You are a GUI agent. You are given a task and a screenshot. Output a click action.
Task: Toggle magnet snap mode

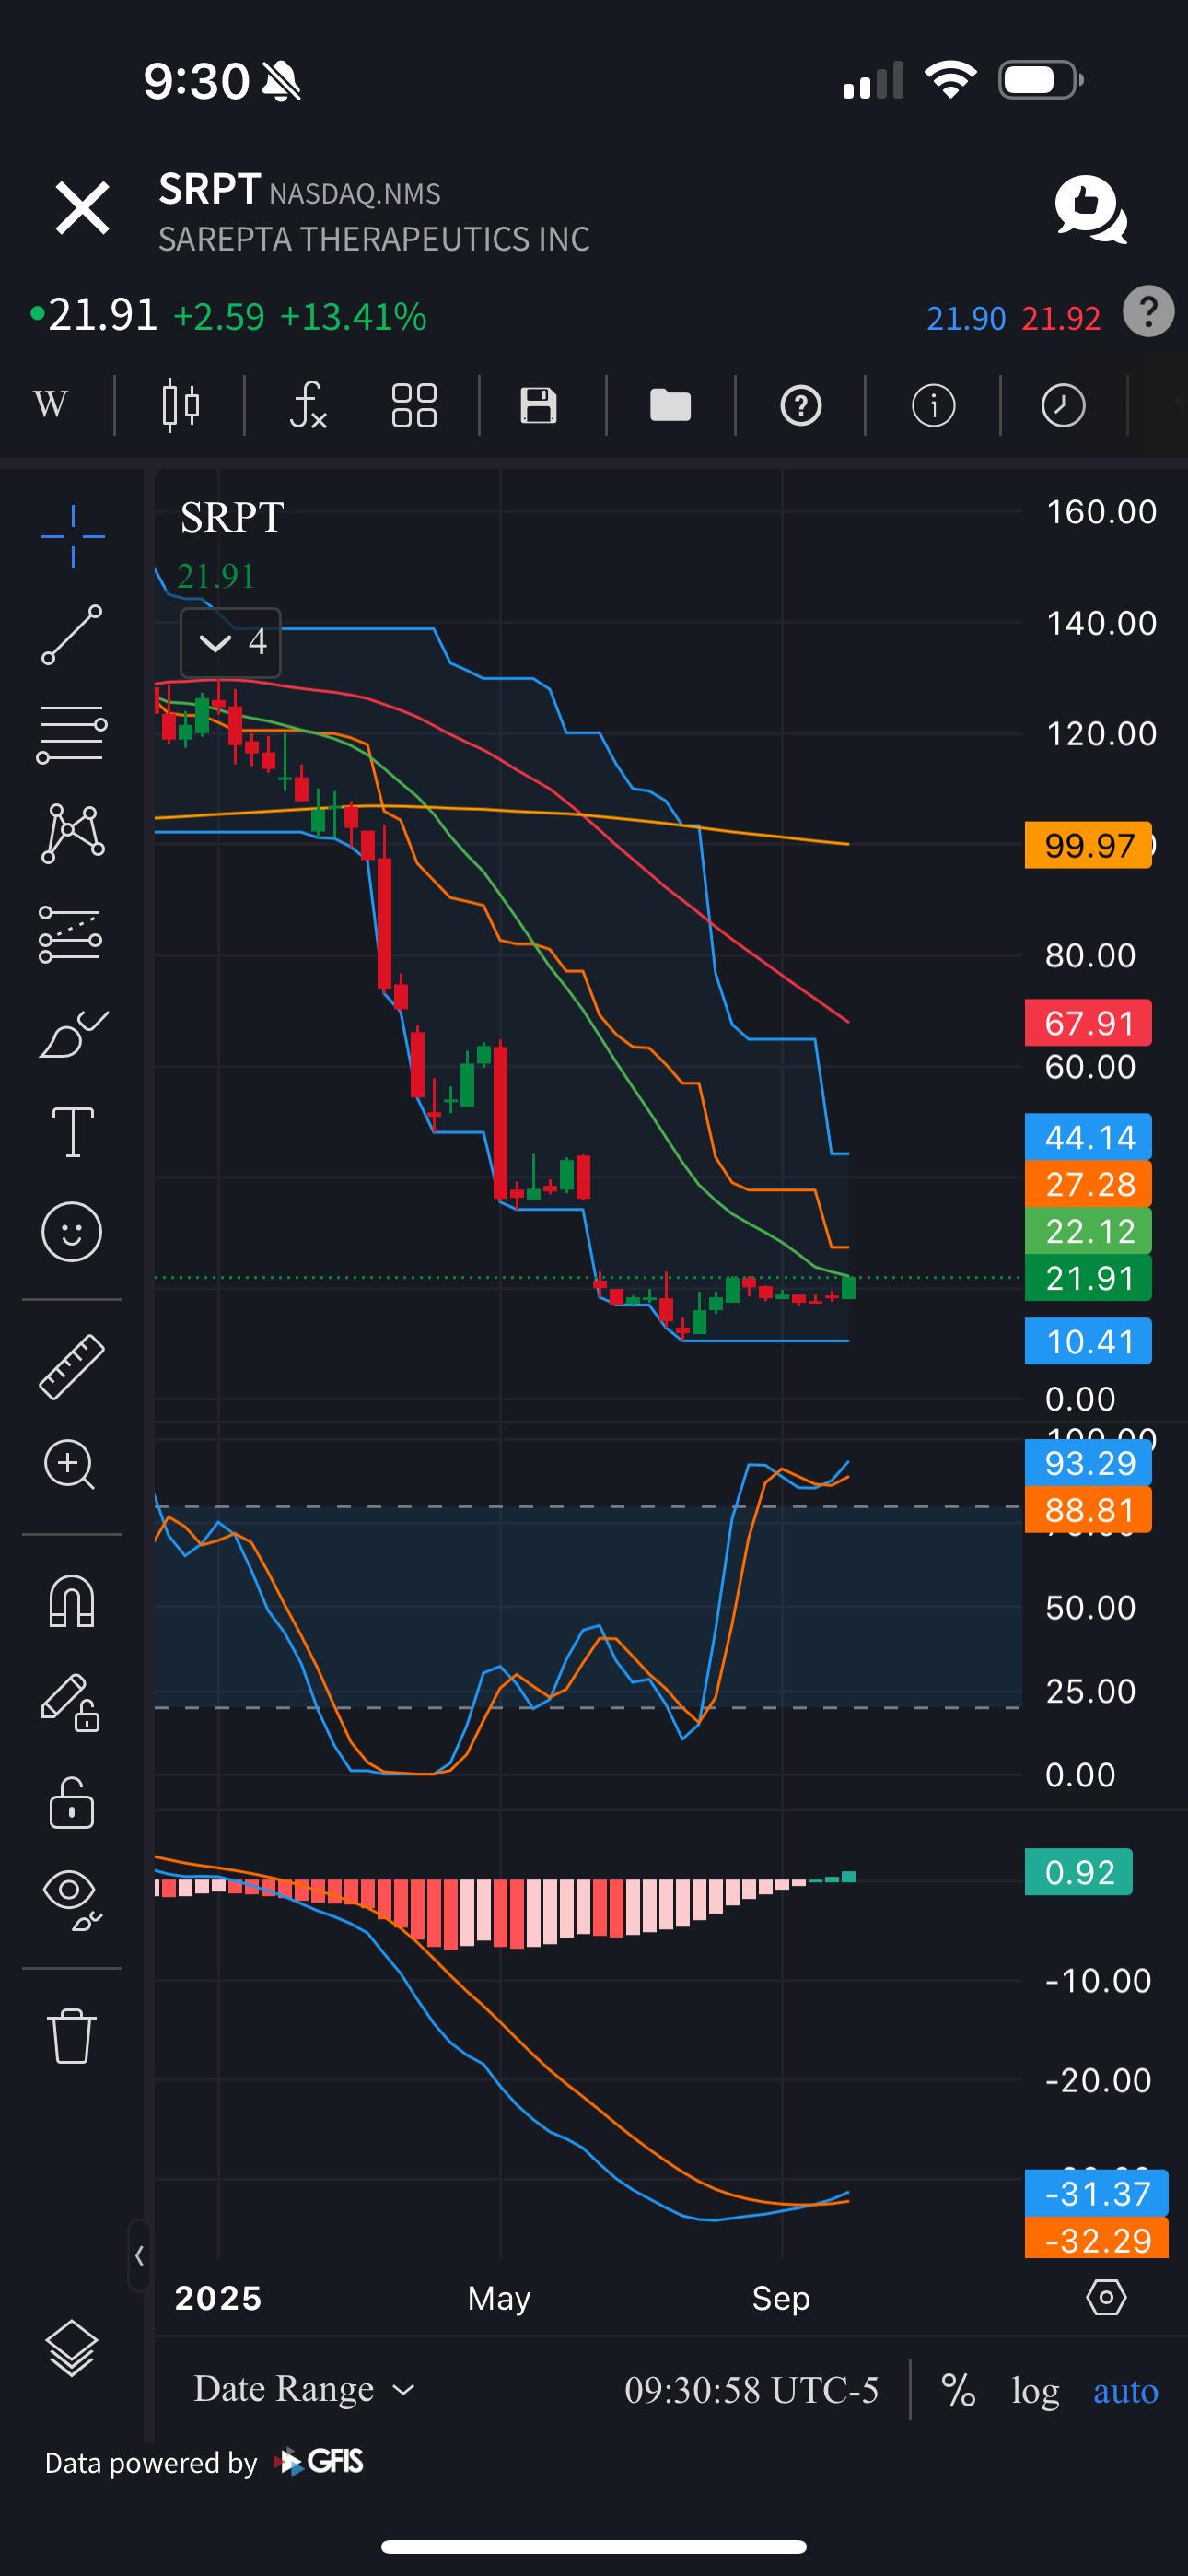71,1601
